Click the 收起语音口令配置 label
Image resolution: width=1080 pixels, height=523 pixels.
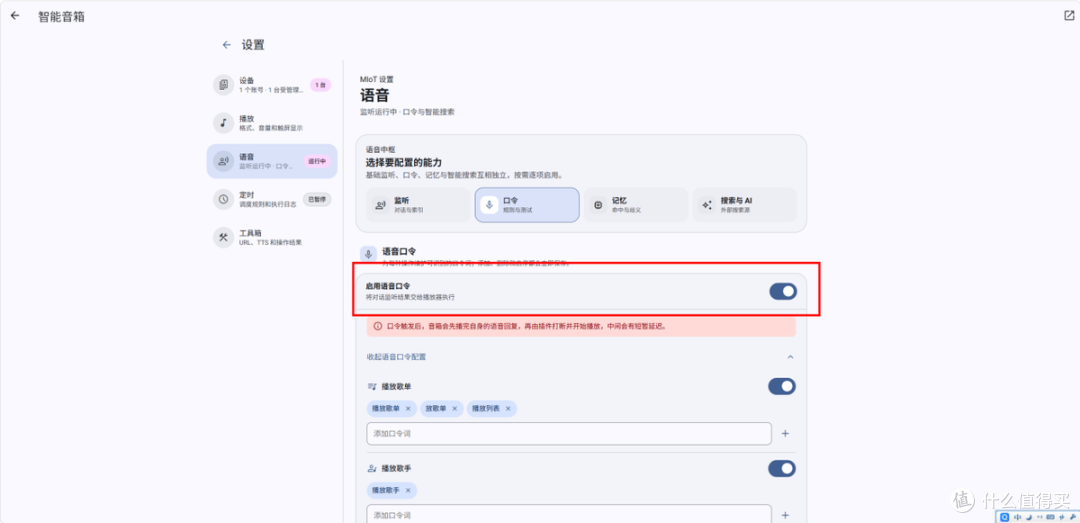click(x=397, y=357)
